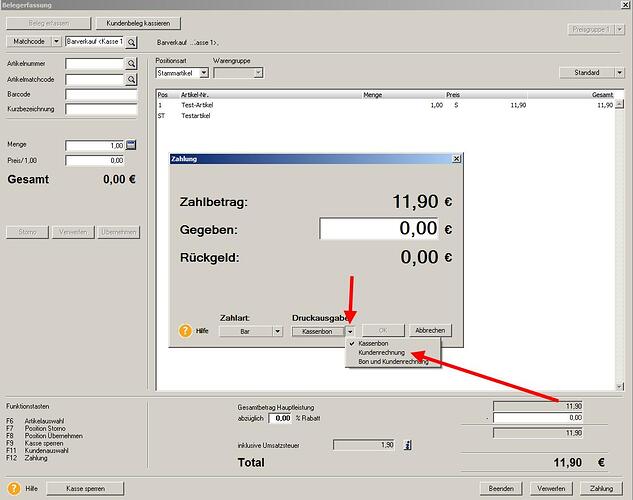Click the Artikelmatchcode search magnifier icon
Image resolution: width=633 pixels, height=500 pixels.
coord(131,79)
